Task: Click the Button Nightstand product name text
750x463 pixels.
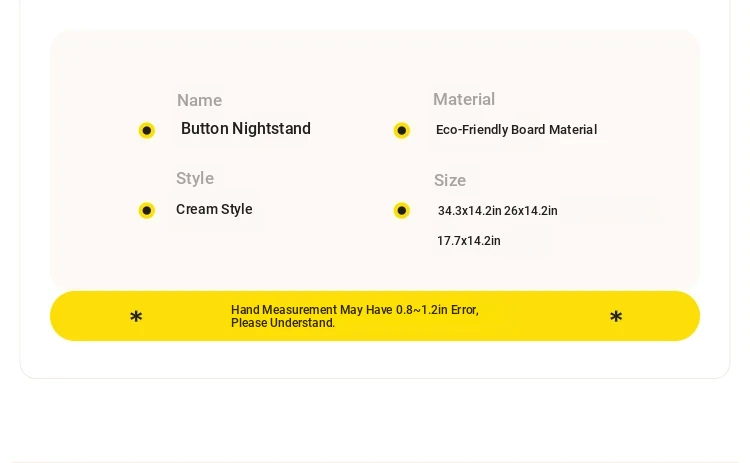Action: coord(246,129)
